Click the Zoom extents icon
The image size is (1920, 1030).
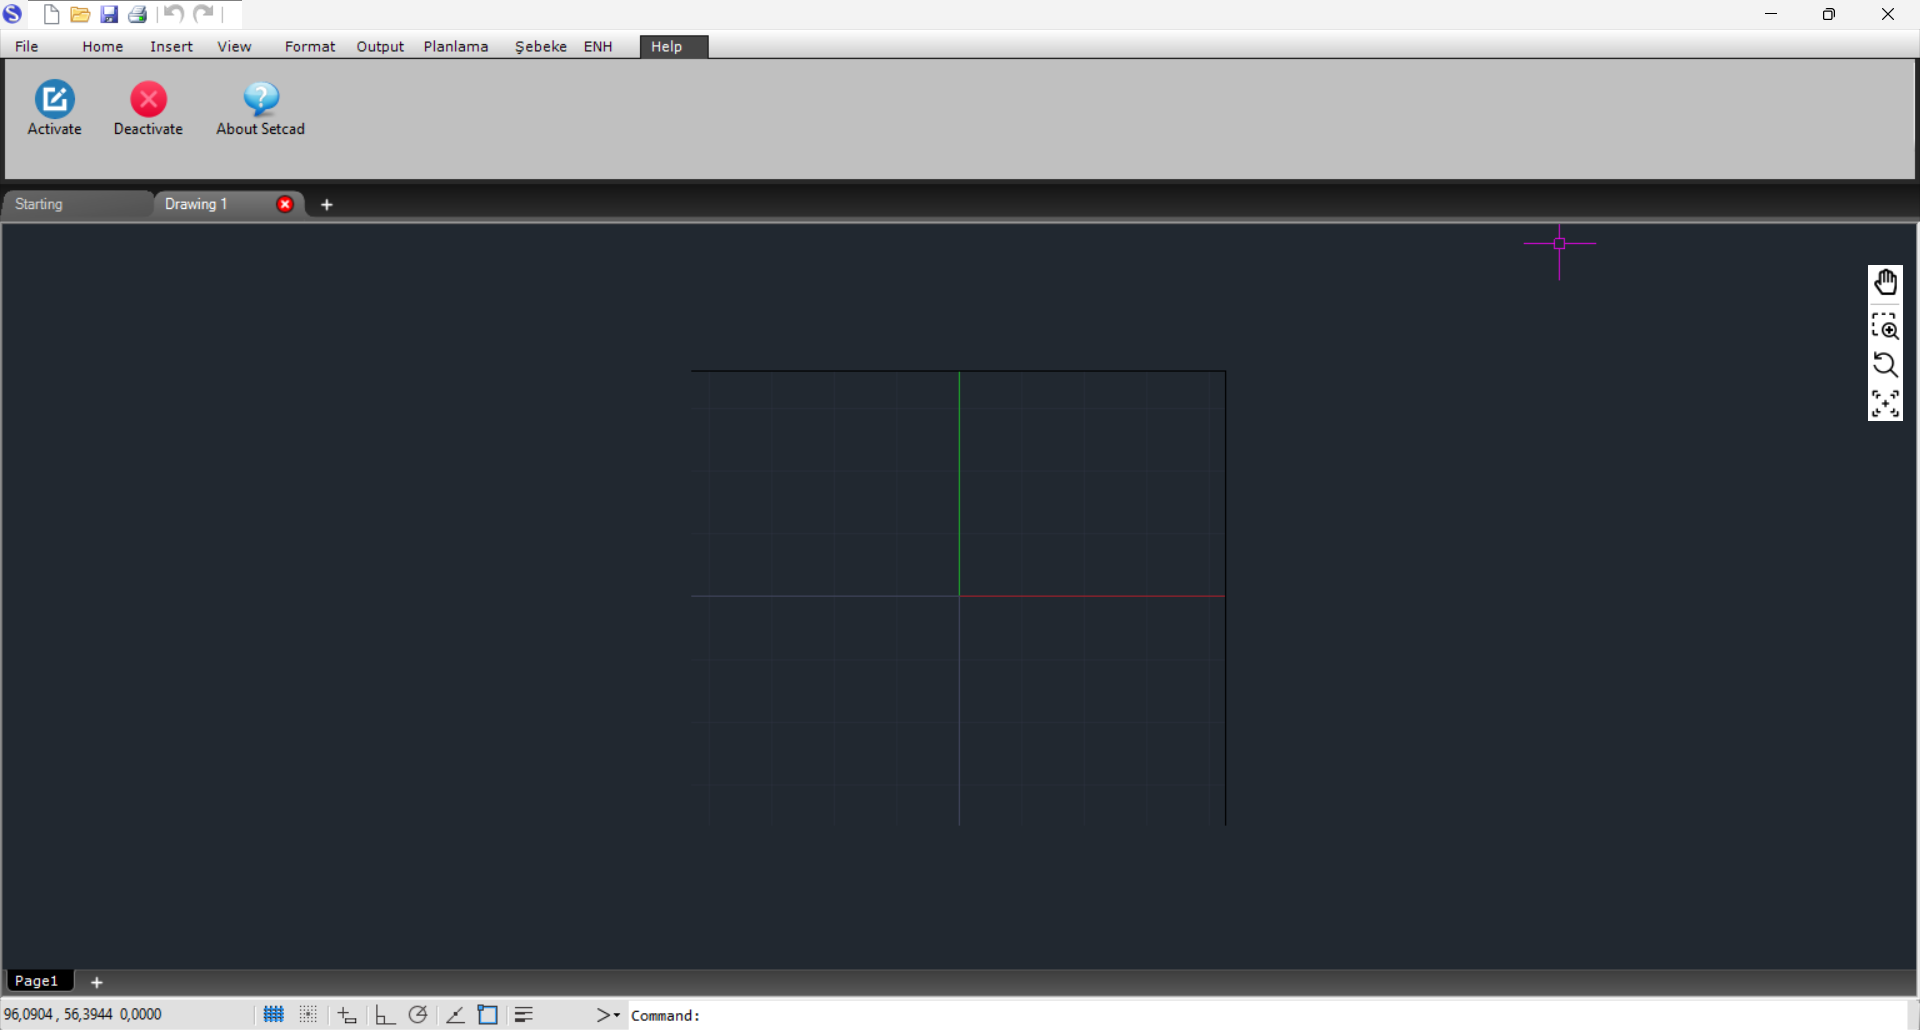pos(1885,404)
